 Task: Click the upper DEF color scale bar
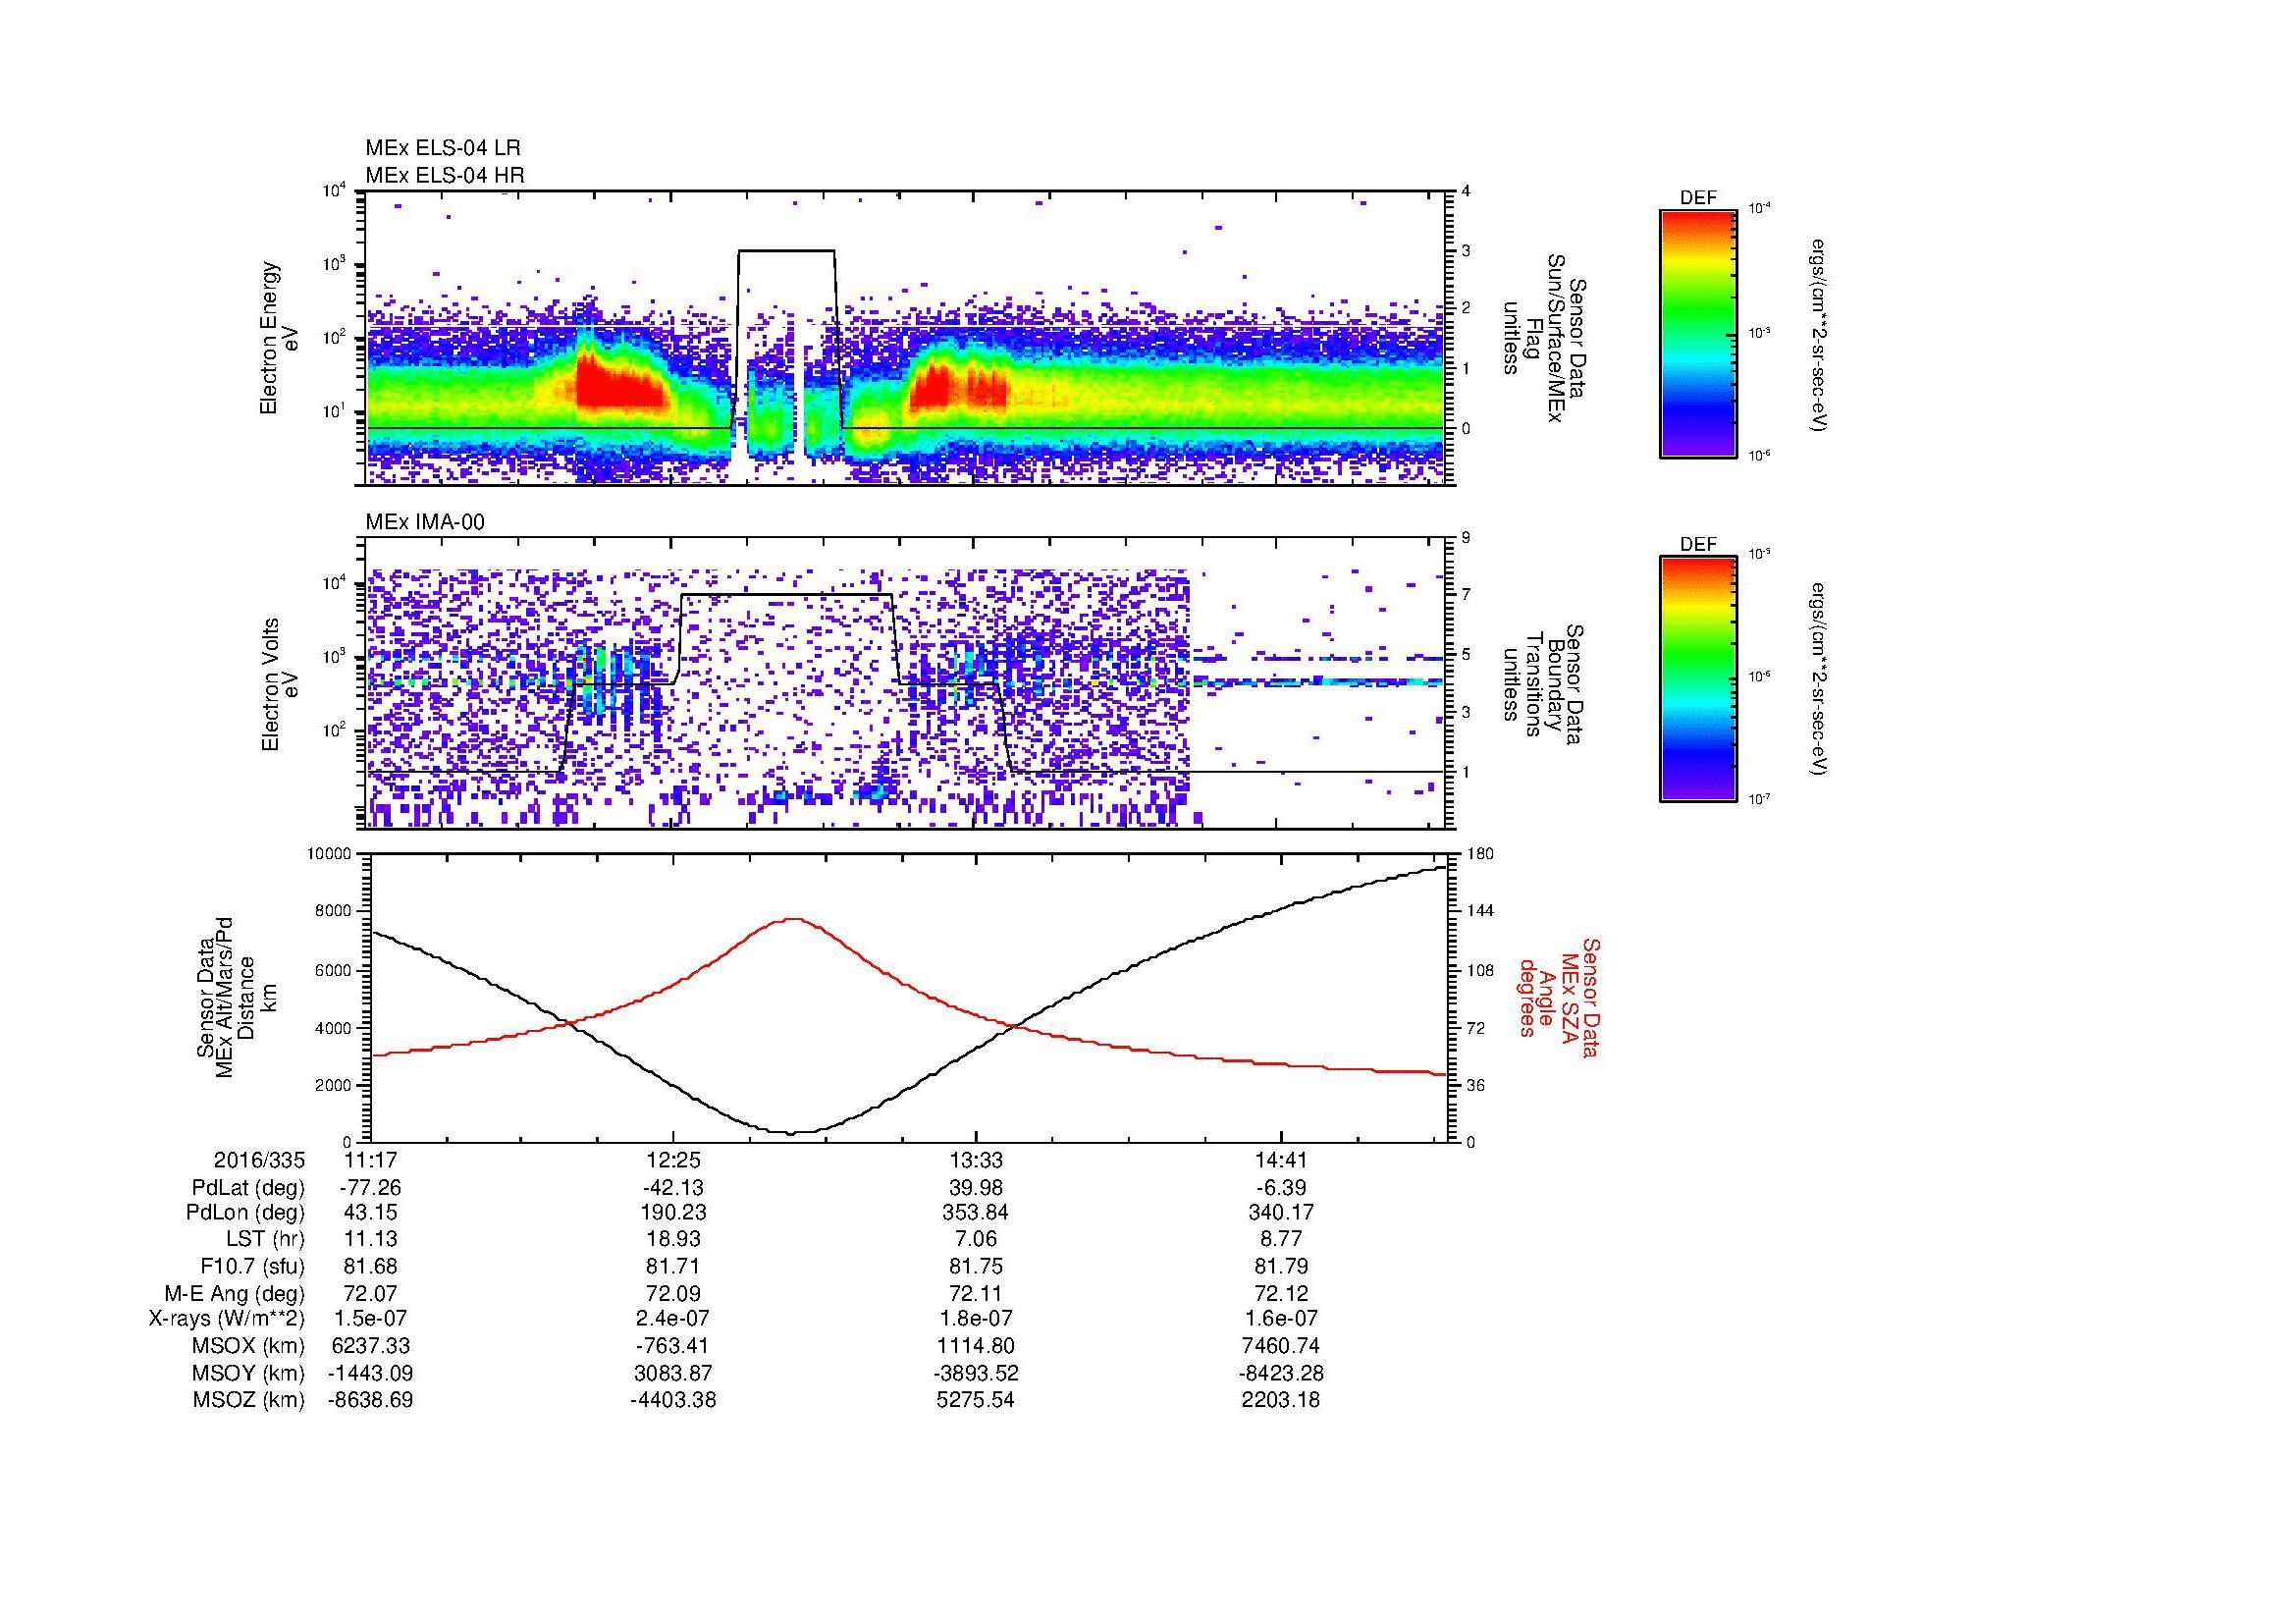pos(1697,333)
